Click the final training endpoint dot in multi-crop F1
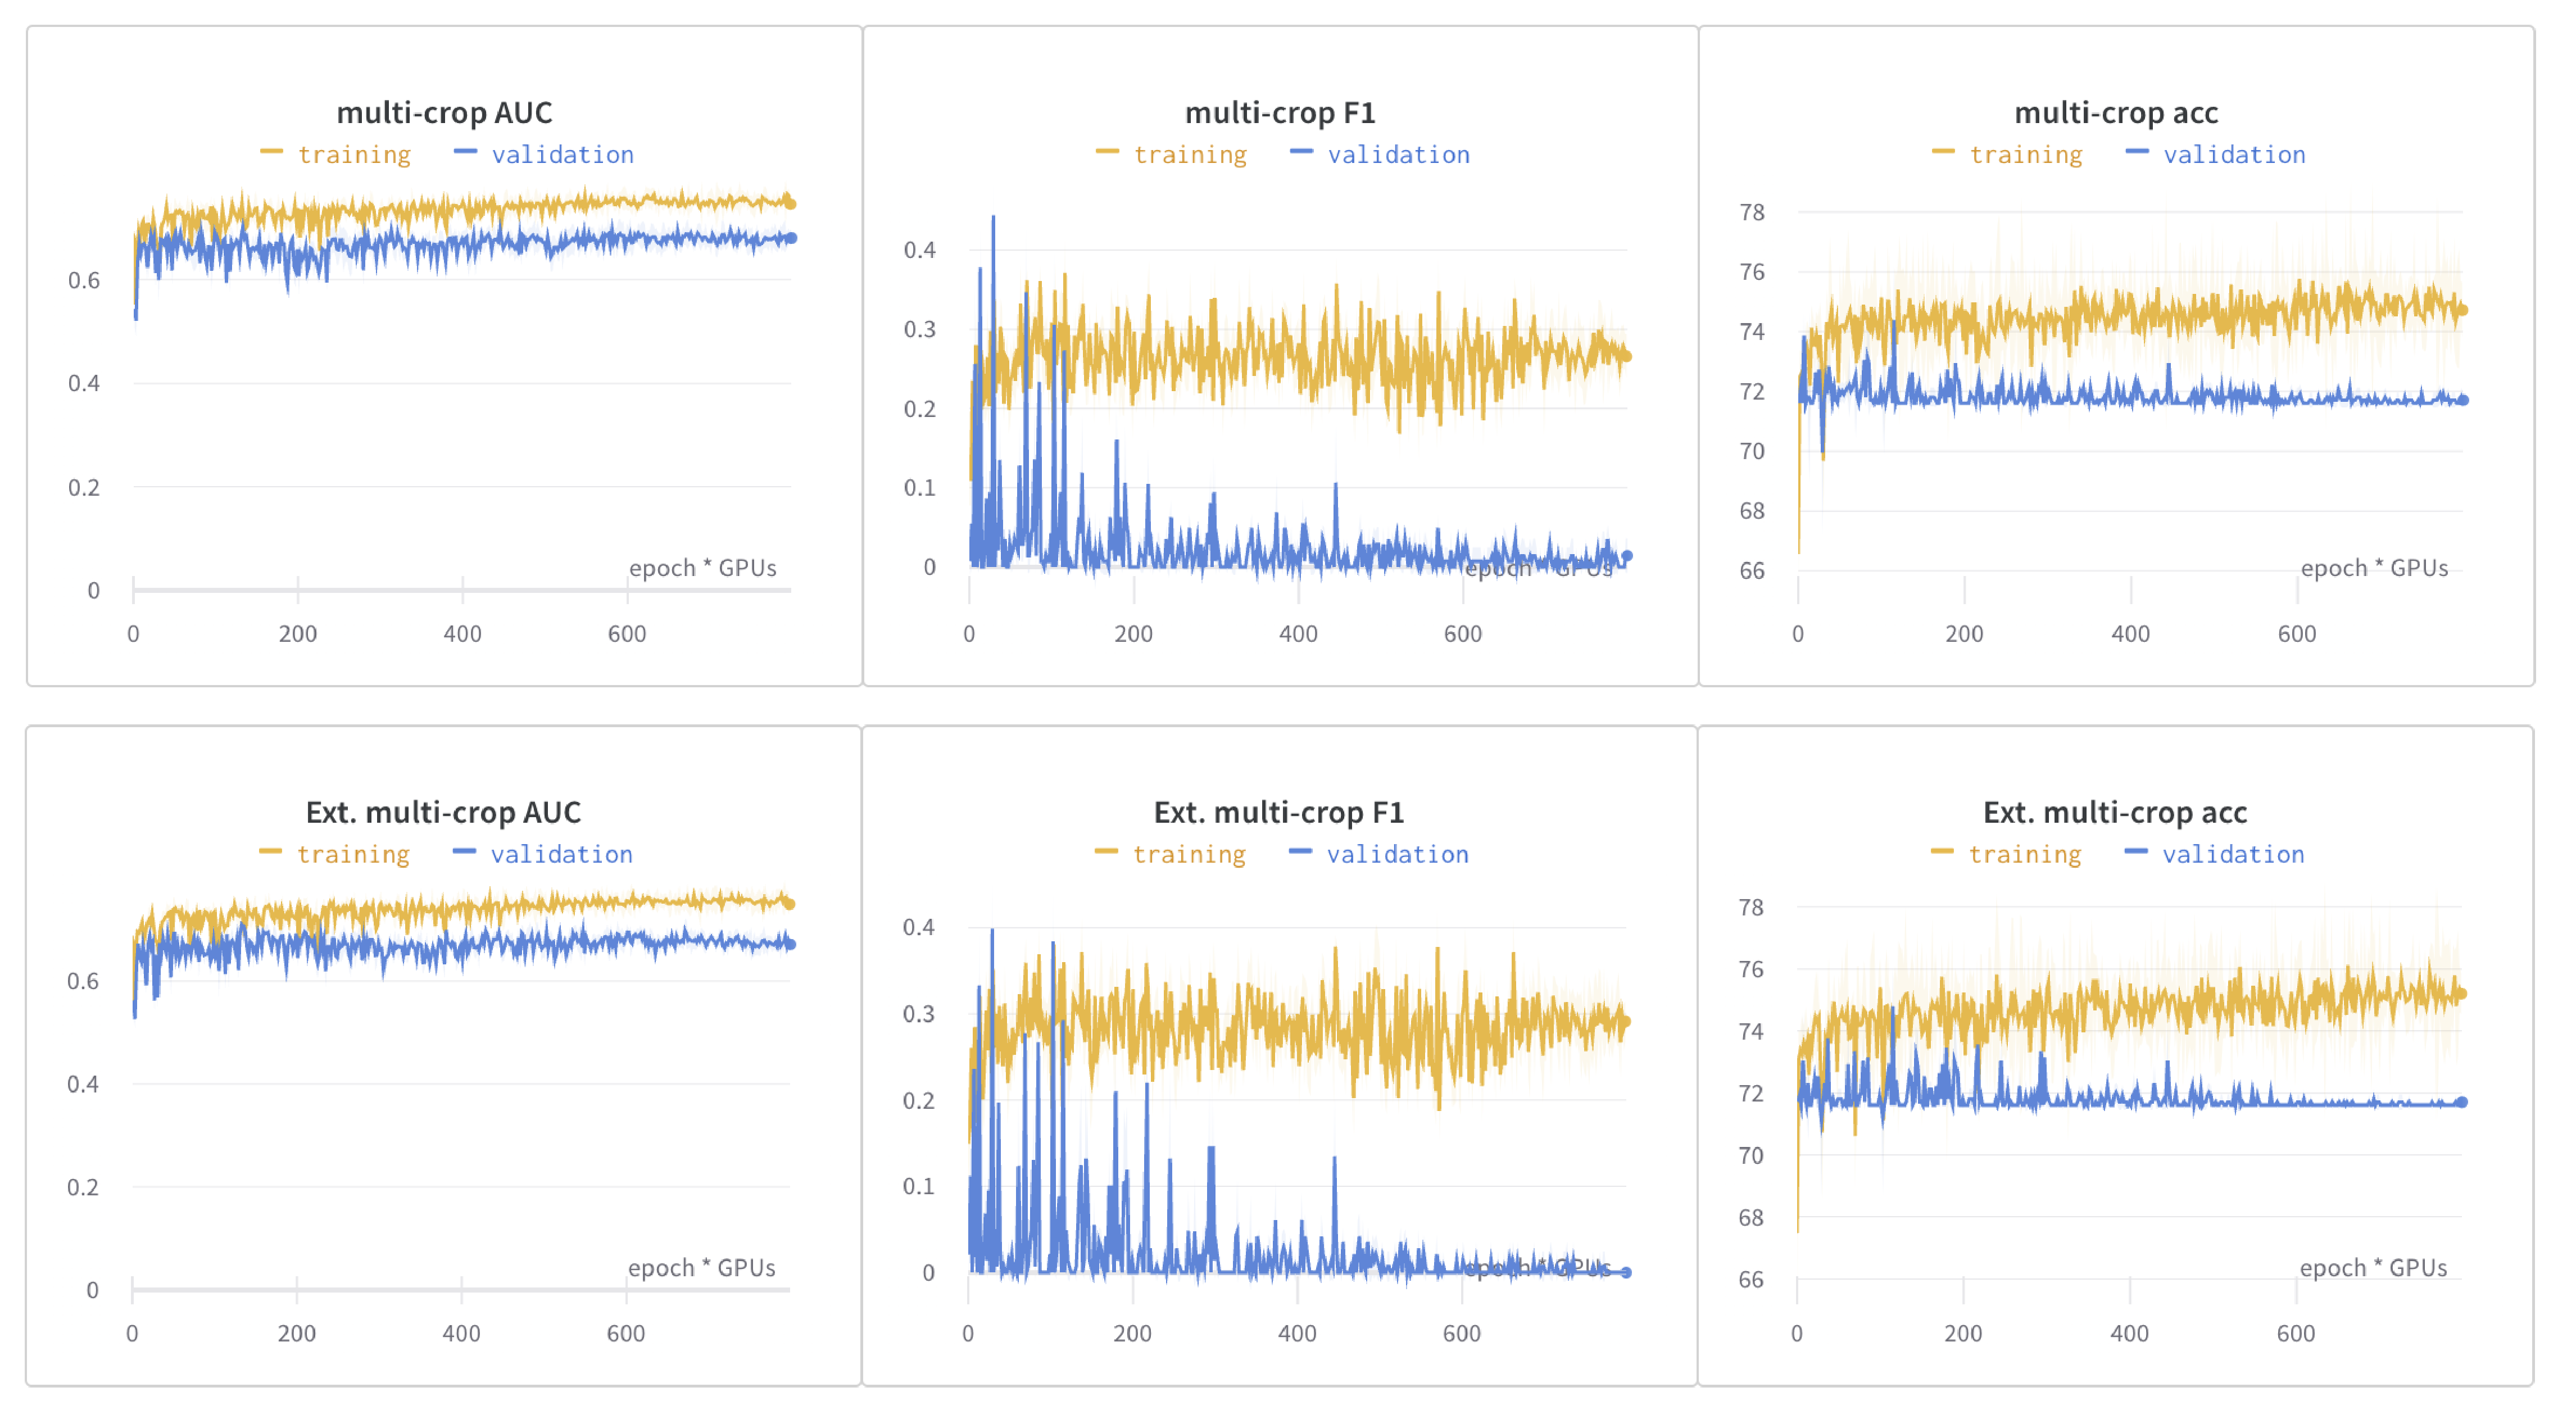Viewport: 2576px width, 1410px height. [1627, 356]
